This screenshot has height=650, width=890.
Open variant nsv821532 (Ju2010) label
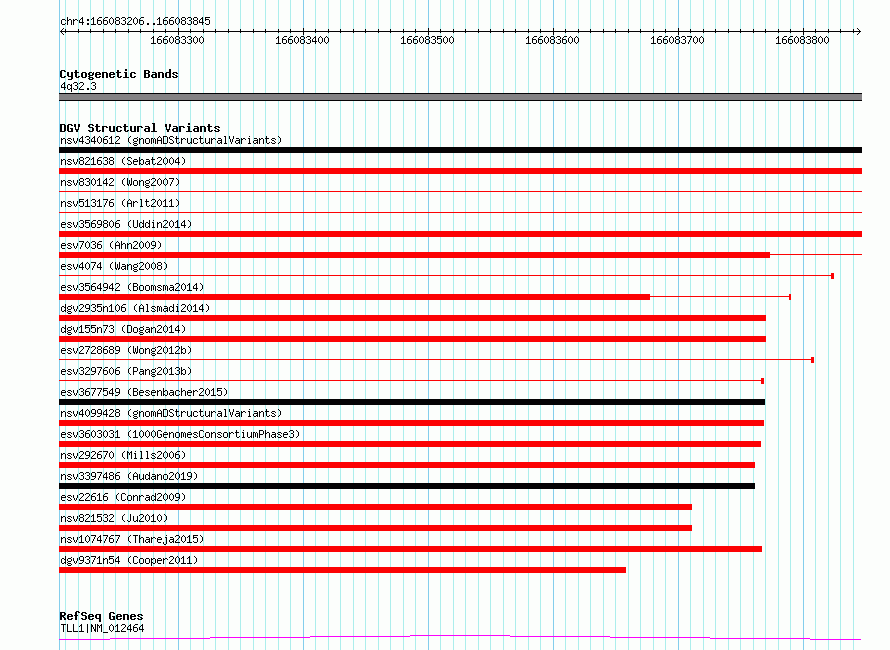(114, 518)
